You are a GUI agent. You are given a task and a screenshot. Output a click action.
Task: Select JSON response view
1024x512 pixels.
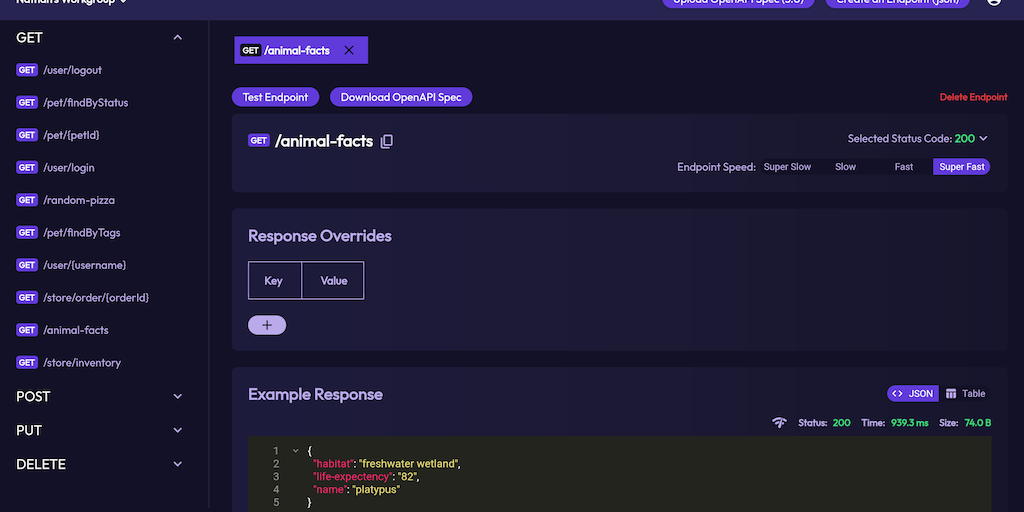pos(912,394)
